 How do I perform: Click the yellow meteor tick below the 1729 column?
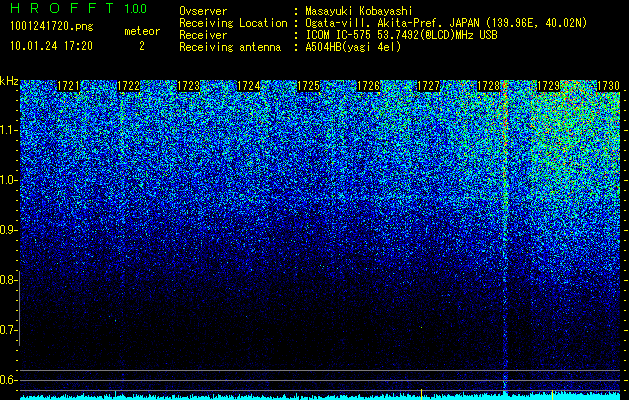pyautogui.click(x=552, y=394)
